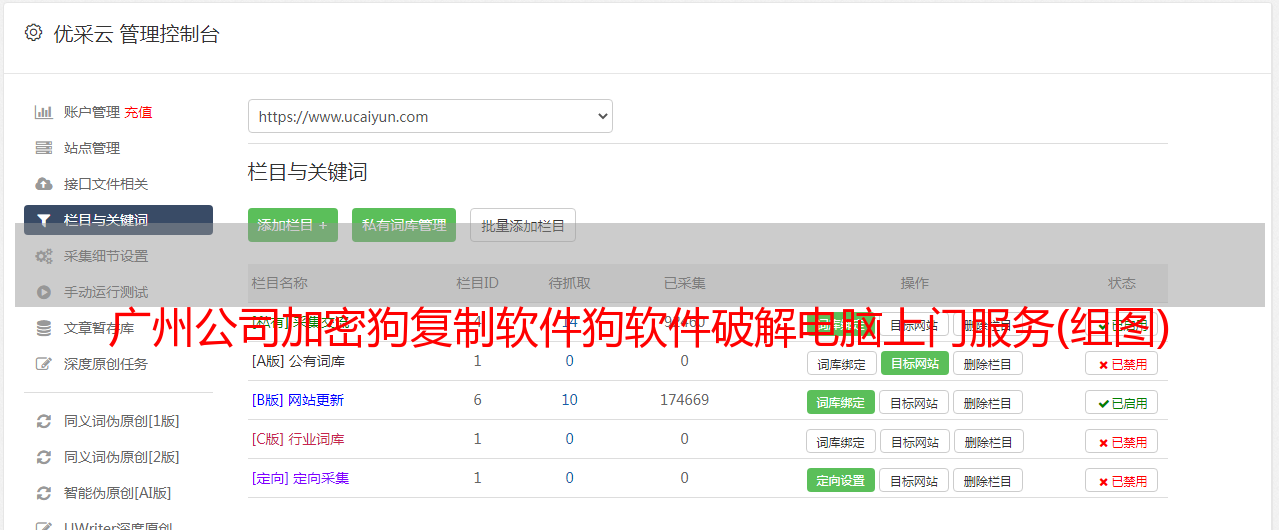Click 词库绑定 in the 公有词库 row
Image resolution: width=1279 pixels, height=530 pixels.
(x=841, y=363)
